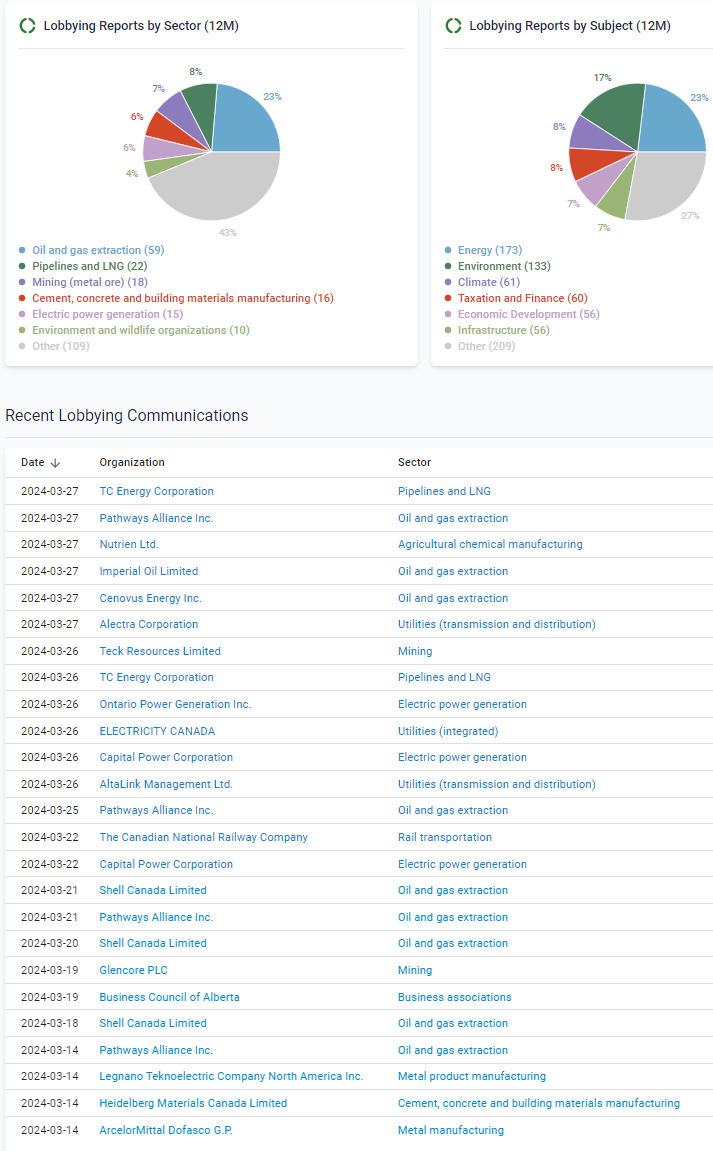Open Agricultural chemical manufacturing sector link
This screenshot has width=713, height=1151.
[491, 545]
